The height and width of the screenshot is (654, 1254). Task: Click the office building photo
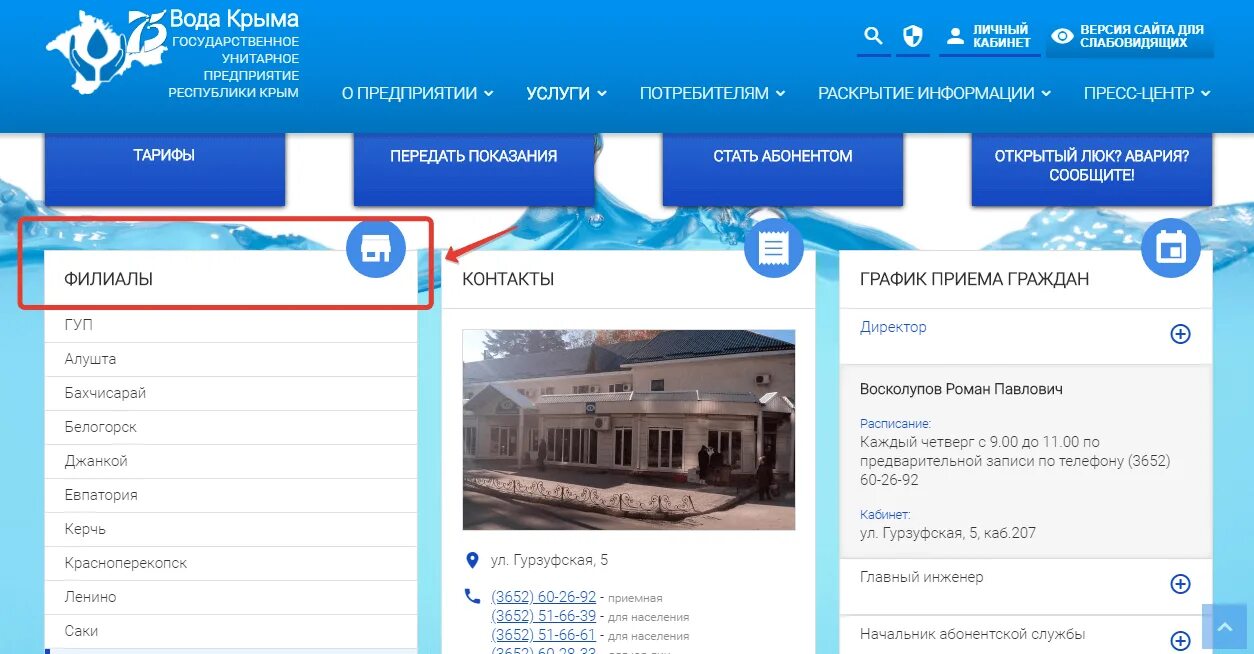[629, 429]
